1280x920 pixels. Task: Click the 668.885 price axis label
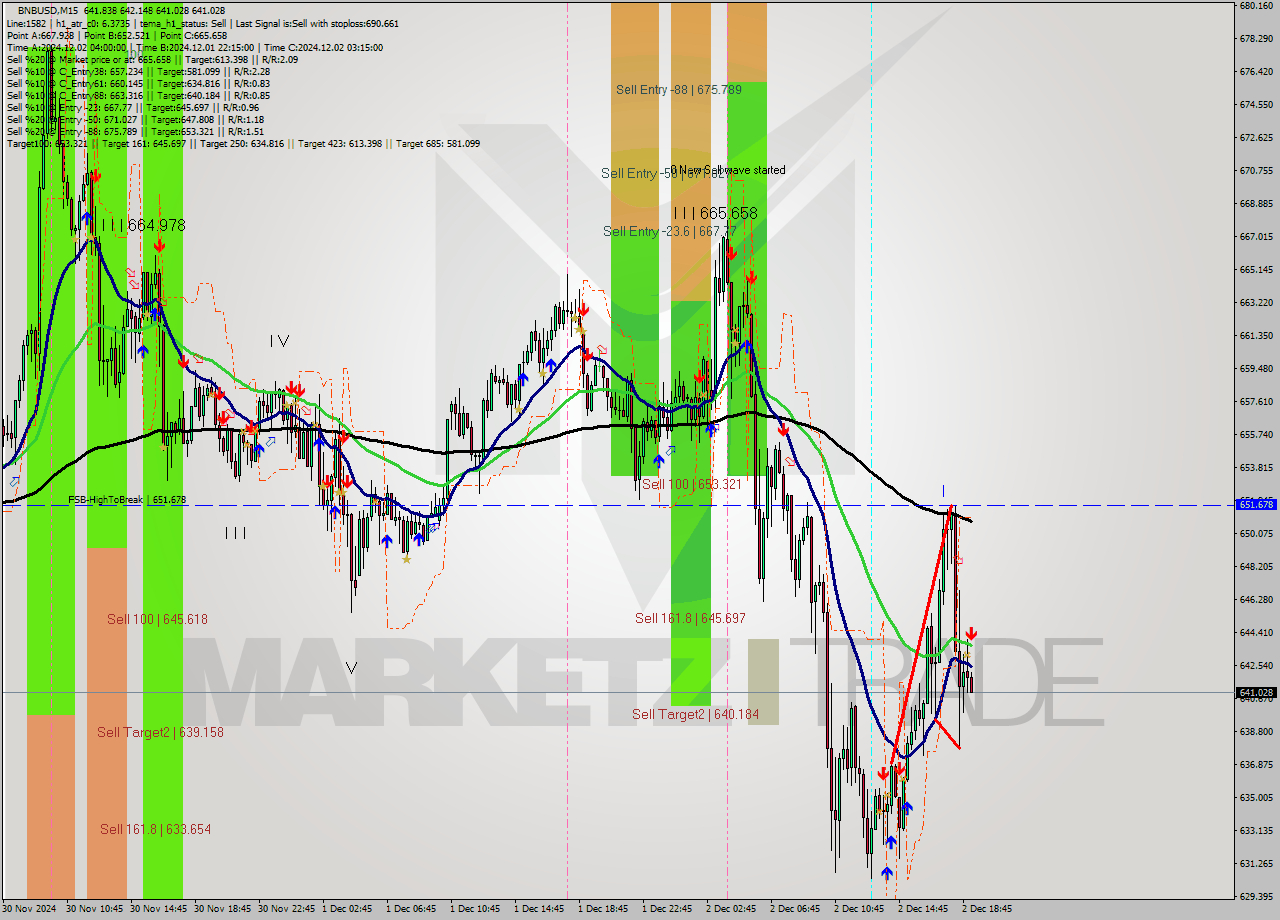pos(1256,204)
